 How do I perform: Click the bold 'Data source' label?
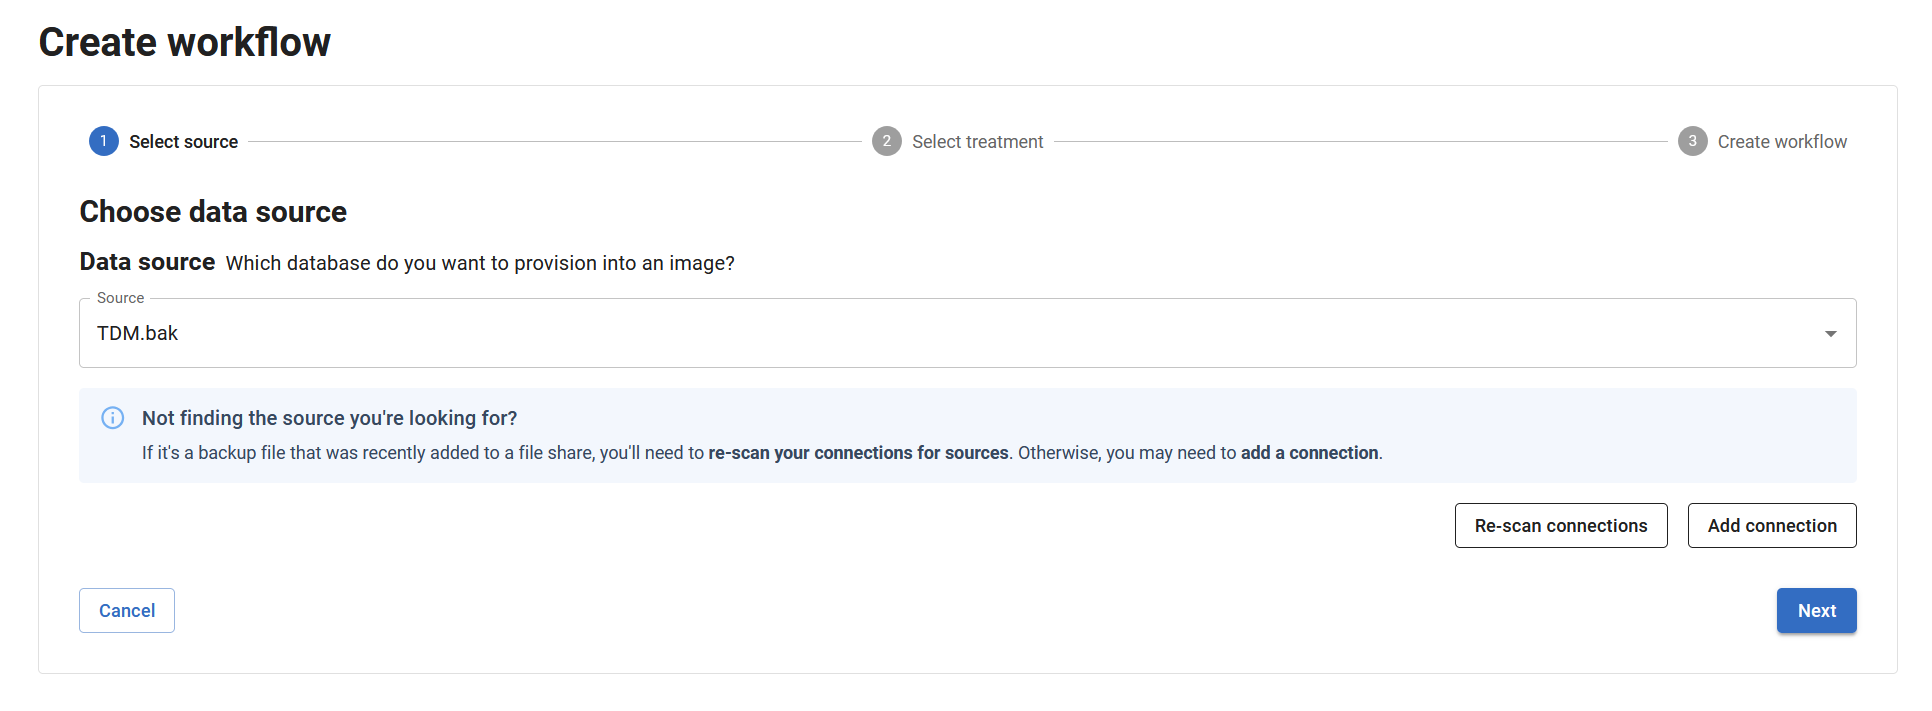pos(147,262)
